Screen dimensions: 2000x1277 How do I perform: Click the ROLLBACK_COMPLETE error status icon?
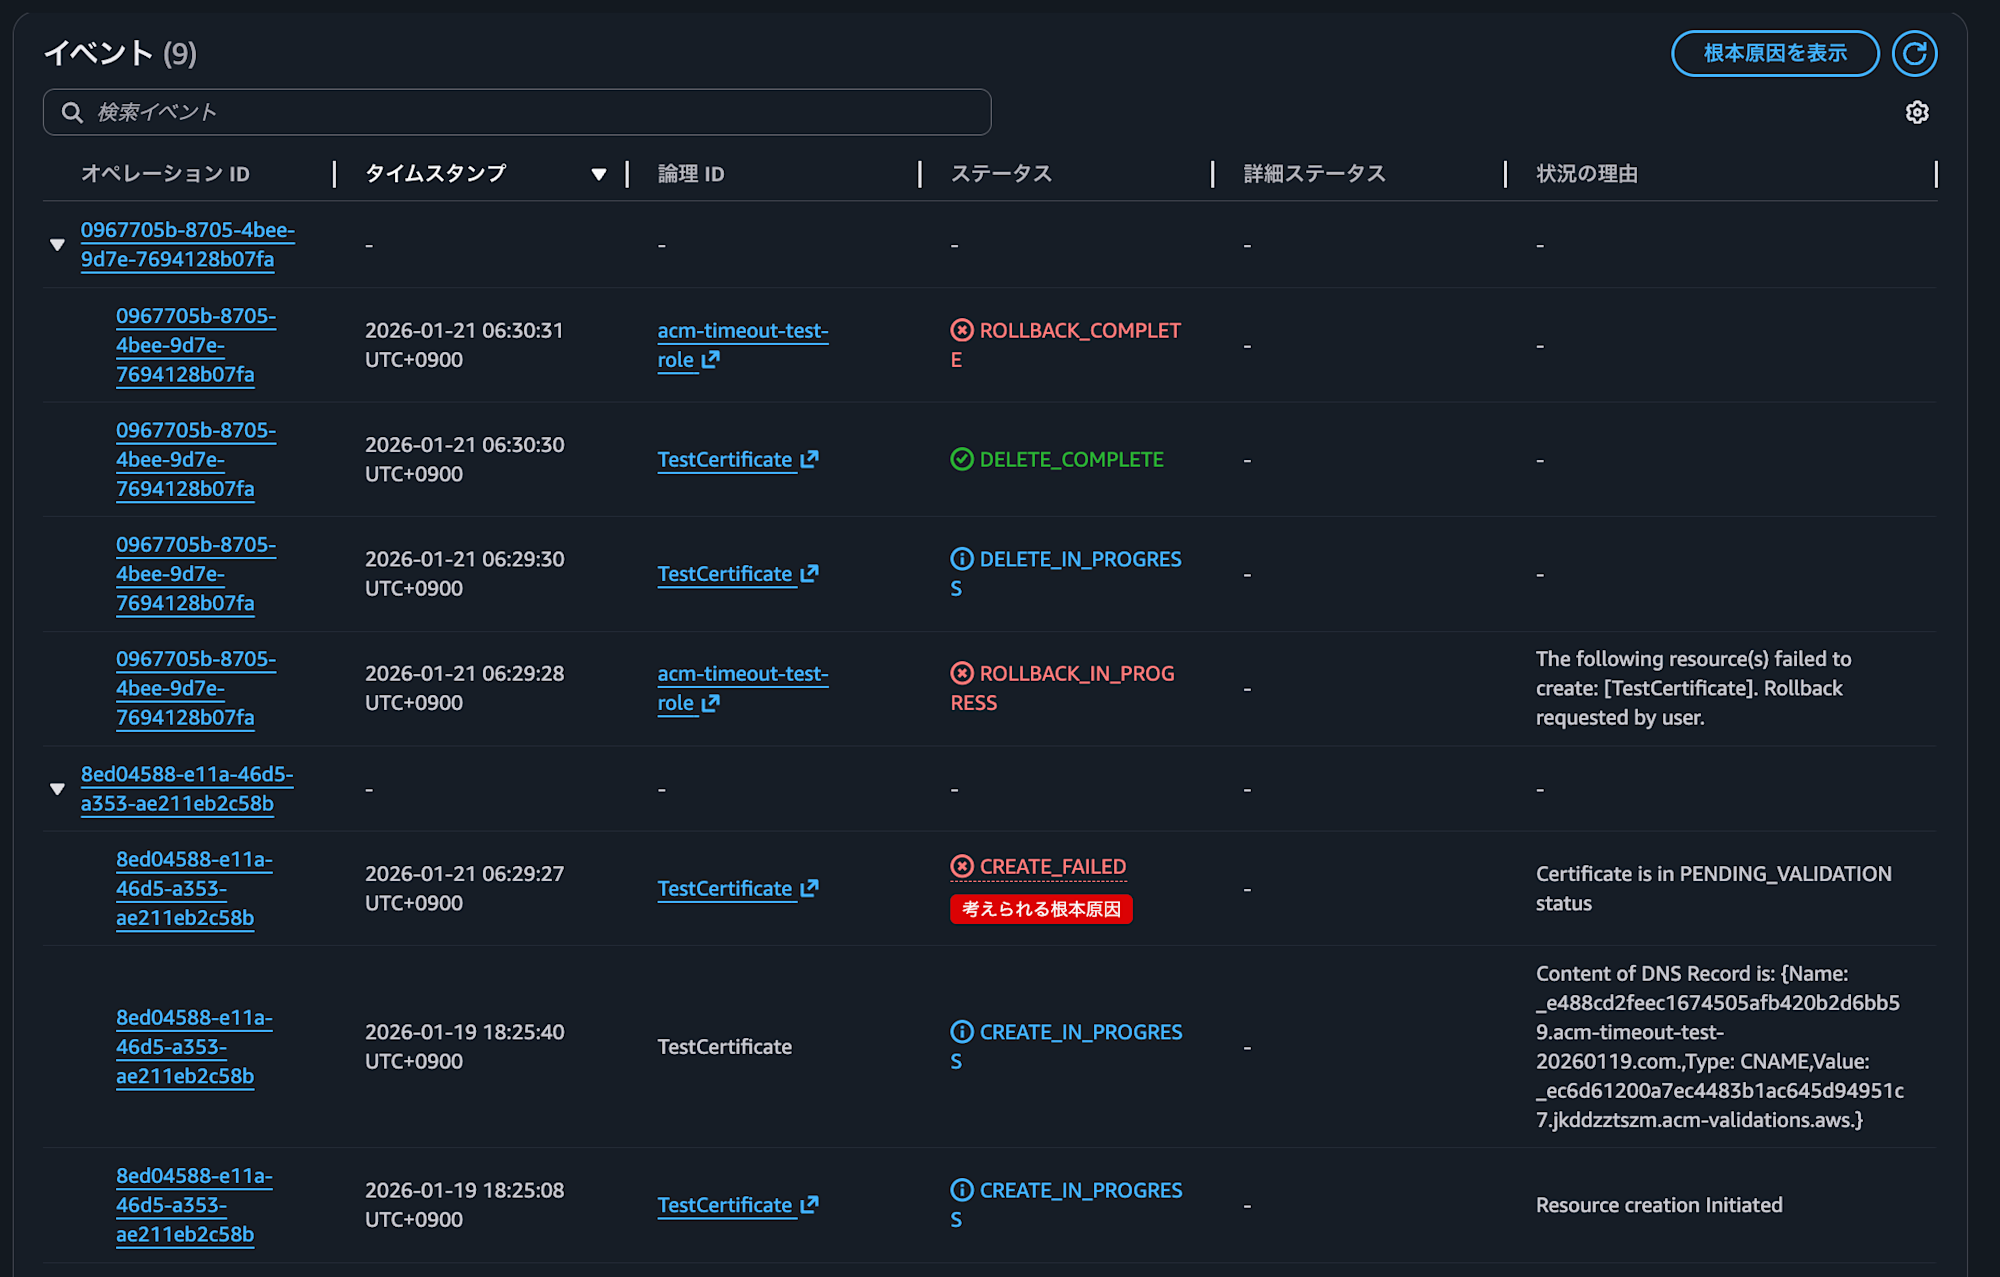click(961, 330)
